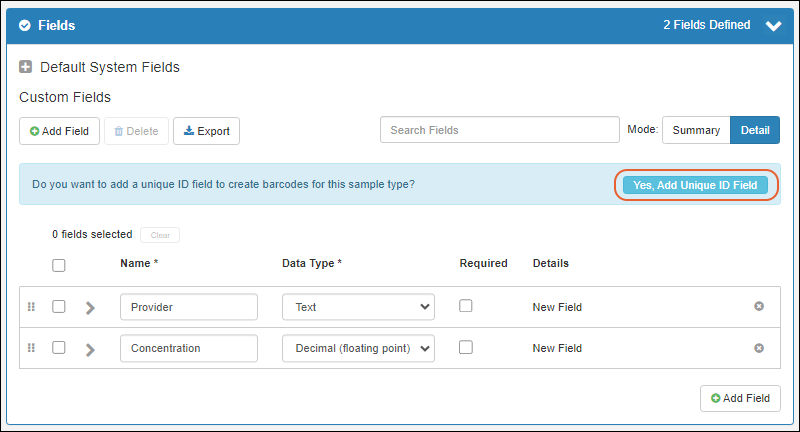The height and width of the screenshot is (432, 800).
Task: Switch to Summary mode
Action: pyautogui.click(x=696, y=130)
